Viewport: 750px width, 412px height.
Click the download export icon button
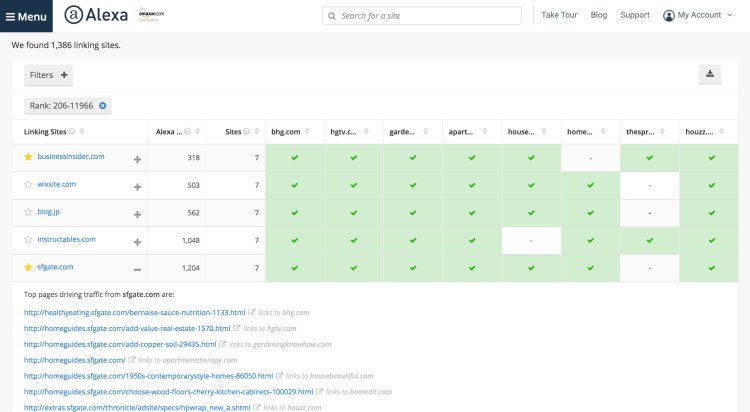tap(711, 74)
